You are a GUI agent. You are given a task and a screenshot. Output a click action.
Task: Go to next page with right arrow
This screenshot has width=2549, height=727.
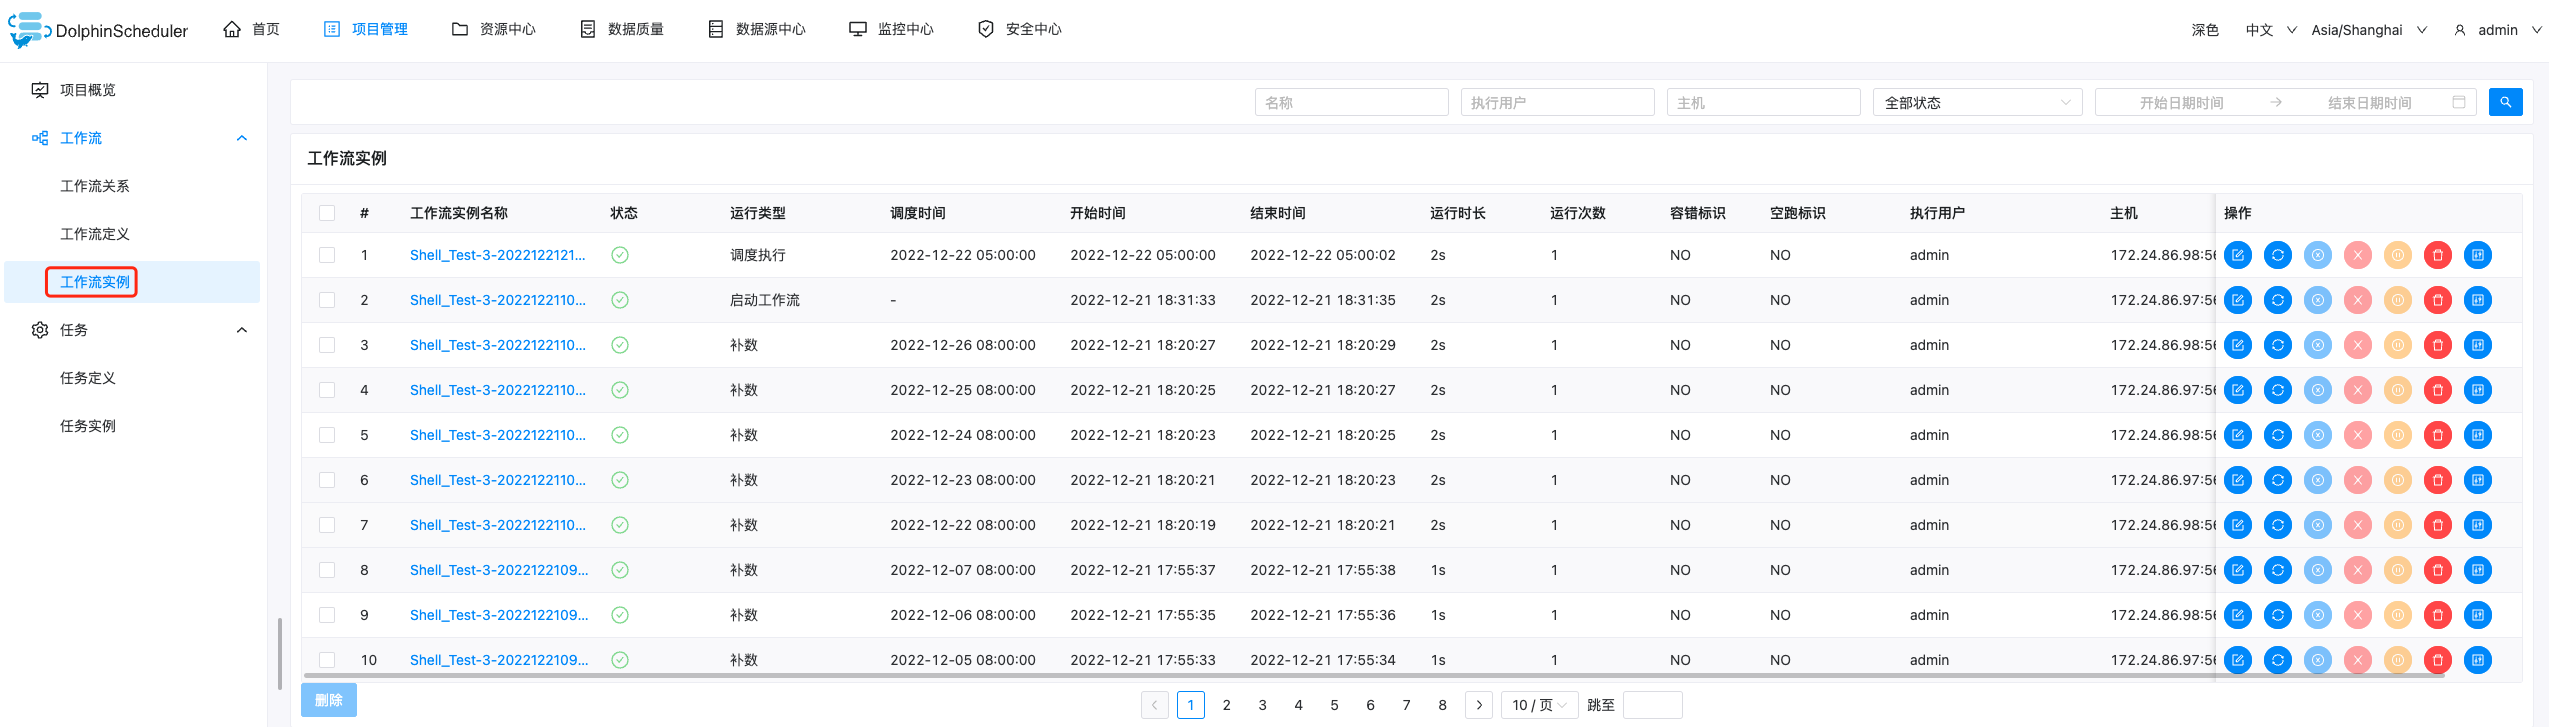[x=1479, y=705]
